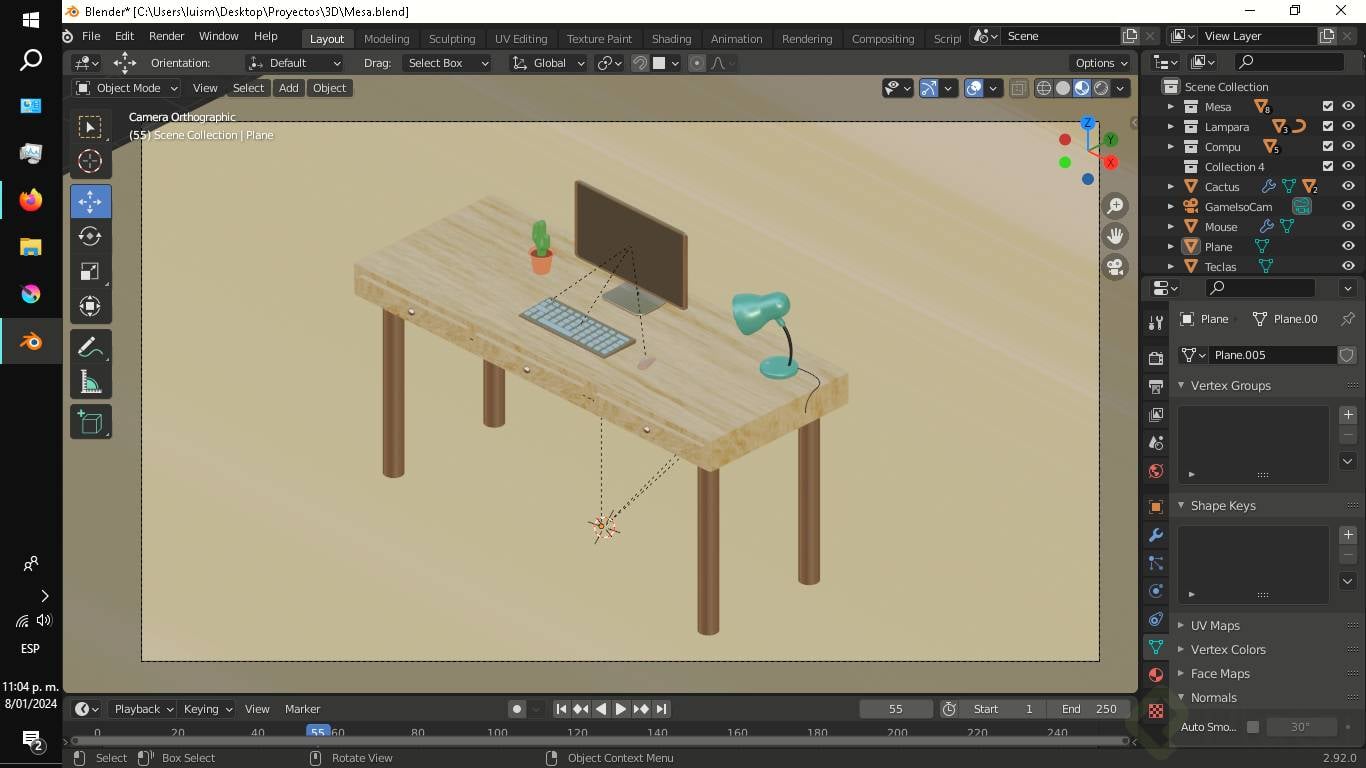The width and height of the screenshot is (1366, 768).
Task: Select the Scale tool in the toolbar
Action: pos(90,271)
